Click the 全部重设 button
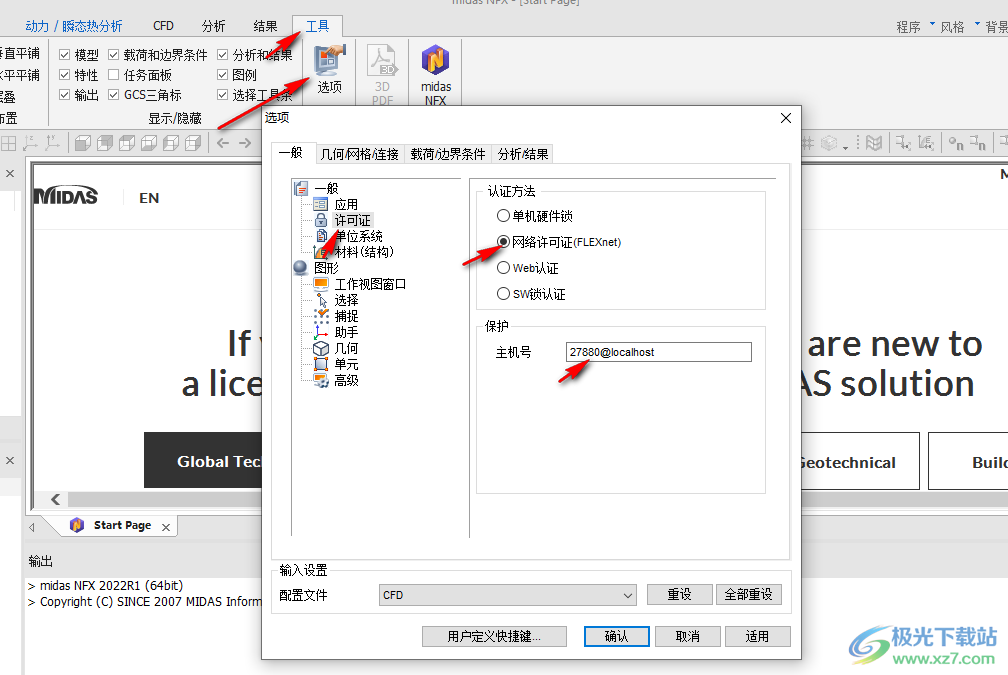This screenshot has height=675, width=1008. [x=749, y=594]
